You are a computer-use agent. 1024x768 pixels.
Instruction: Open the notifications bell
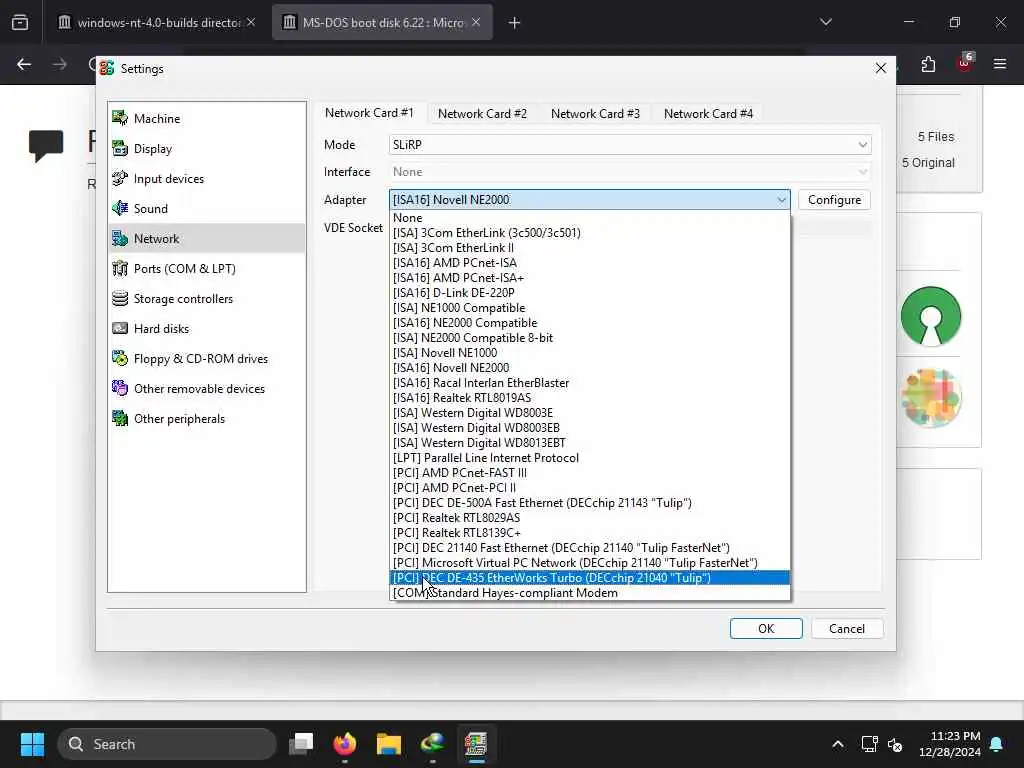pos(997,744)
